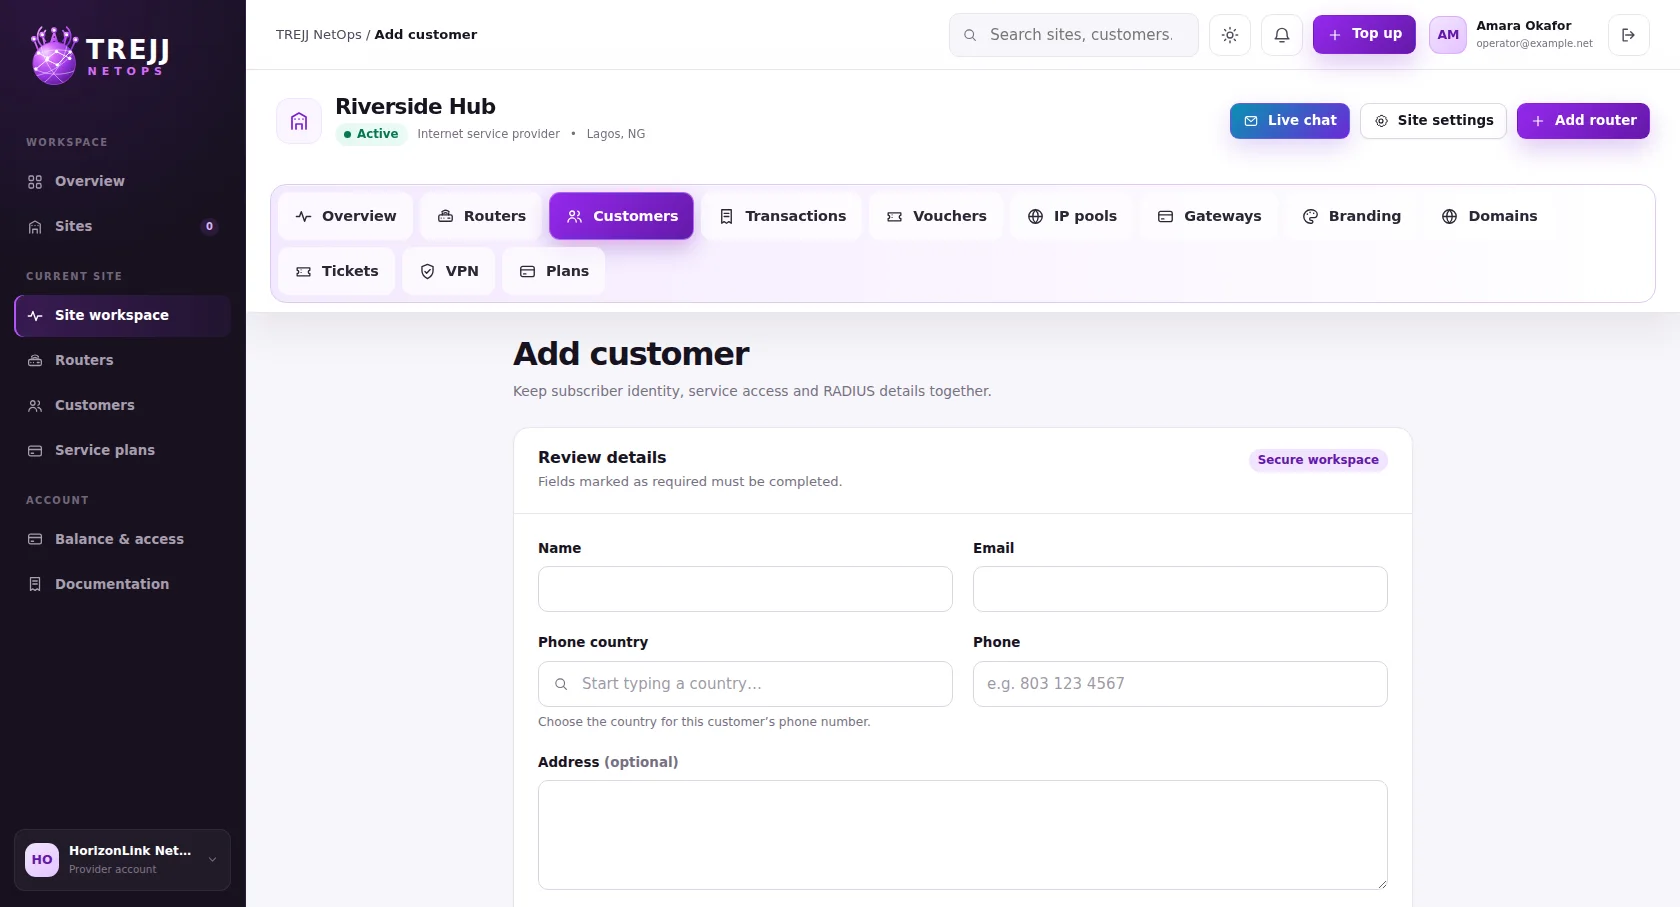Click the Name input field
The image size is (1680, 907).
click(x=745, y=589)
